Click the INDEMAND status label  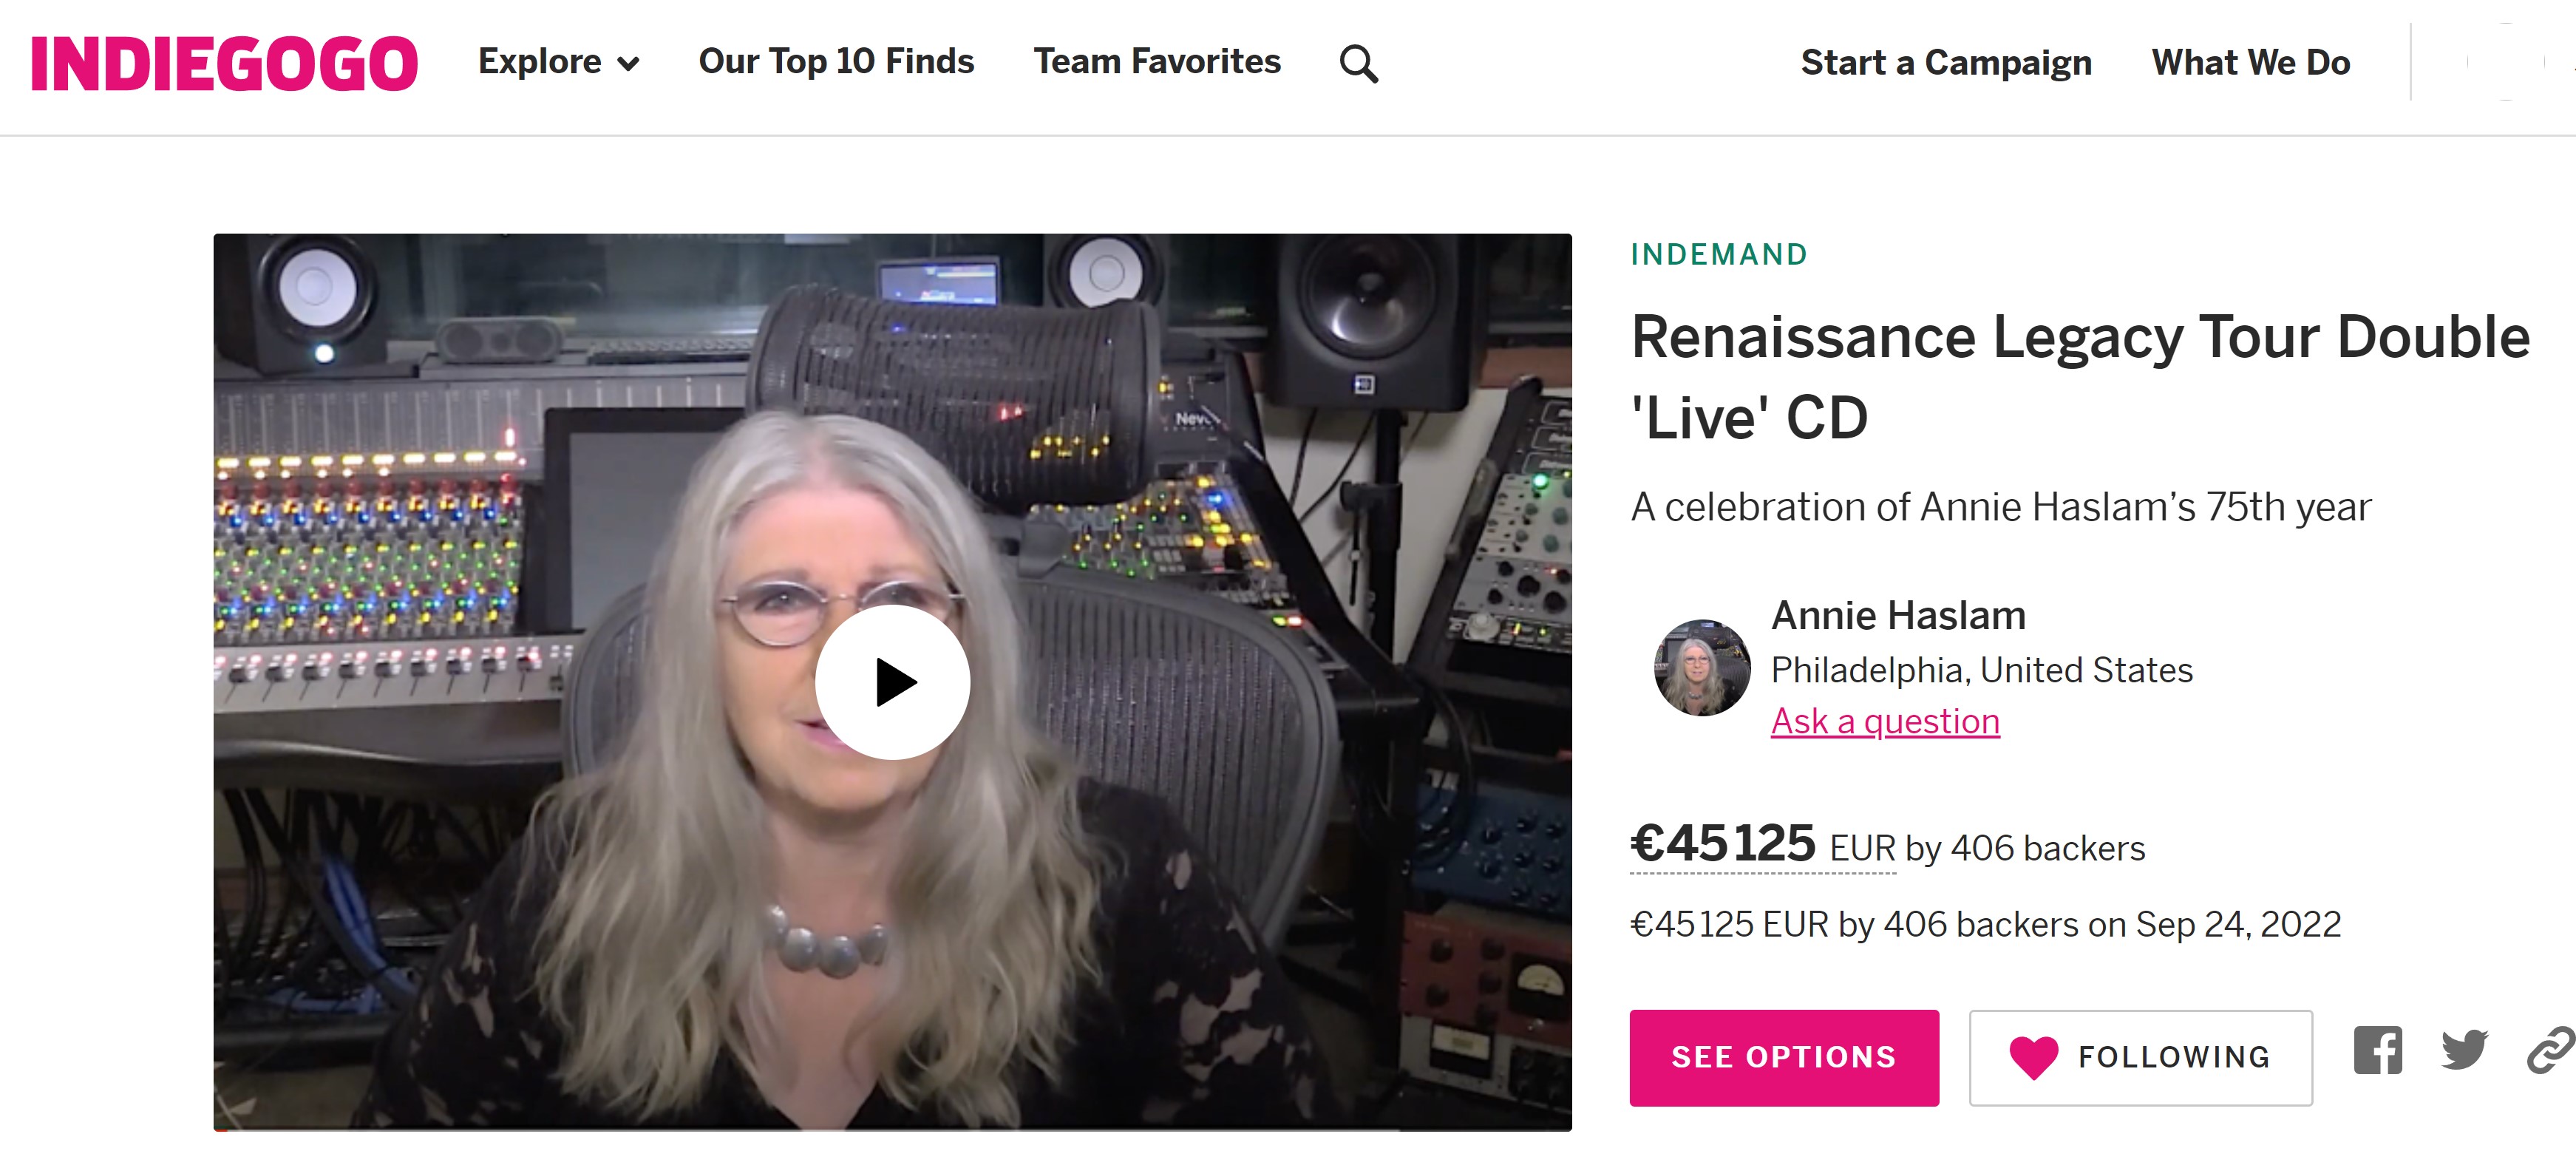pyautogui.click(x=1719, y=254)
